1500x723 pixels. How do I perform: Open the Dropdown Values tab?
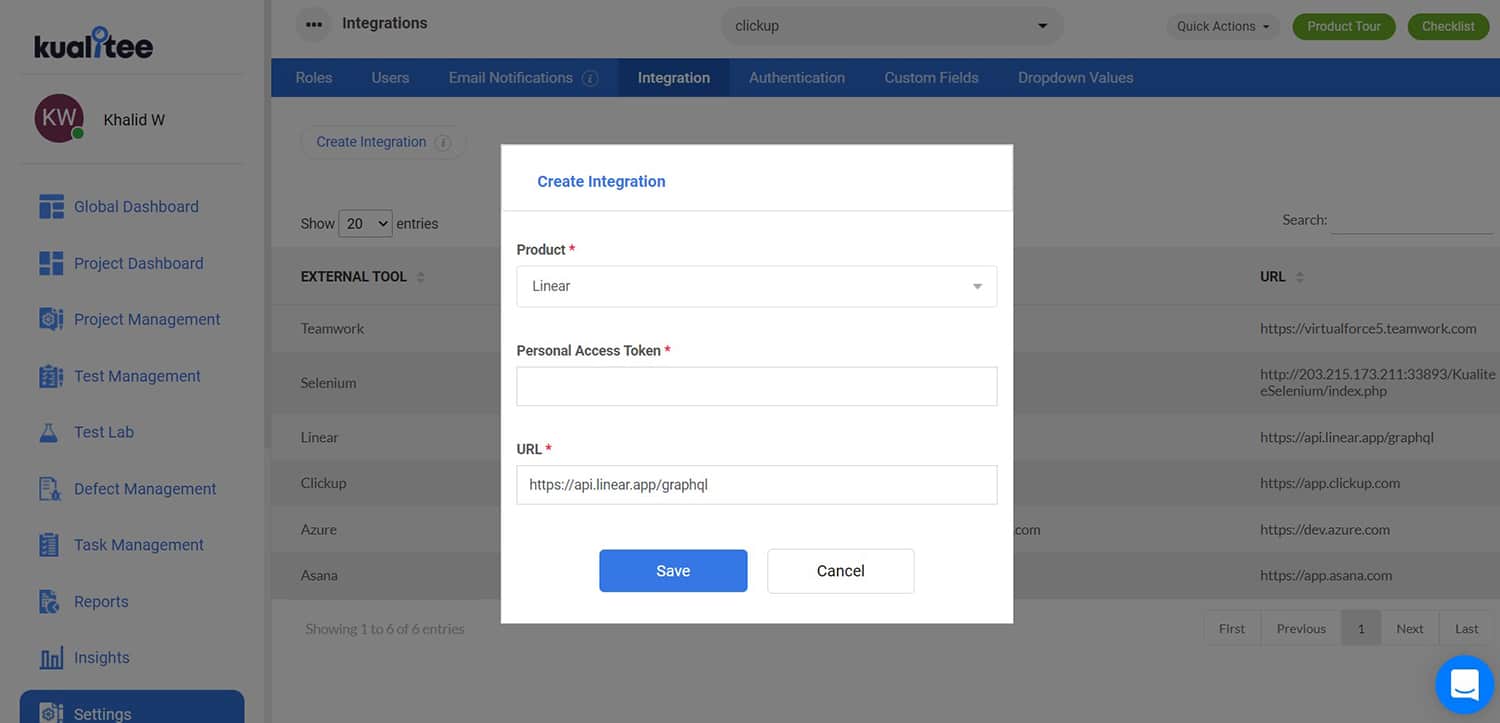coord(1076,78)
